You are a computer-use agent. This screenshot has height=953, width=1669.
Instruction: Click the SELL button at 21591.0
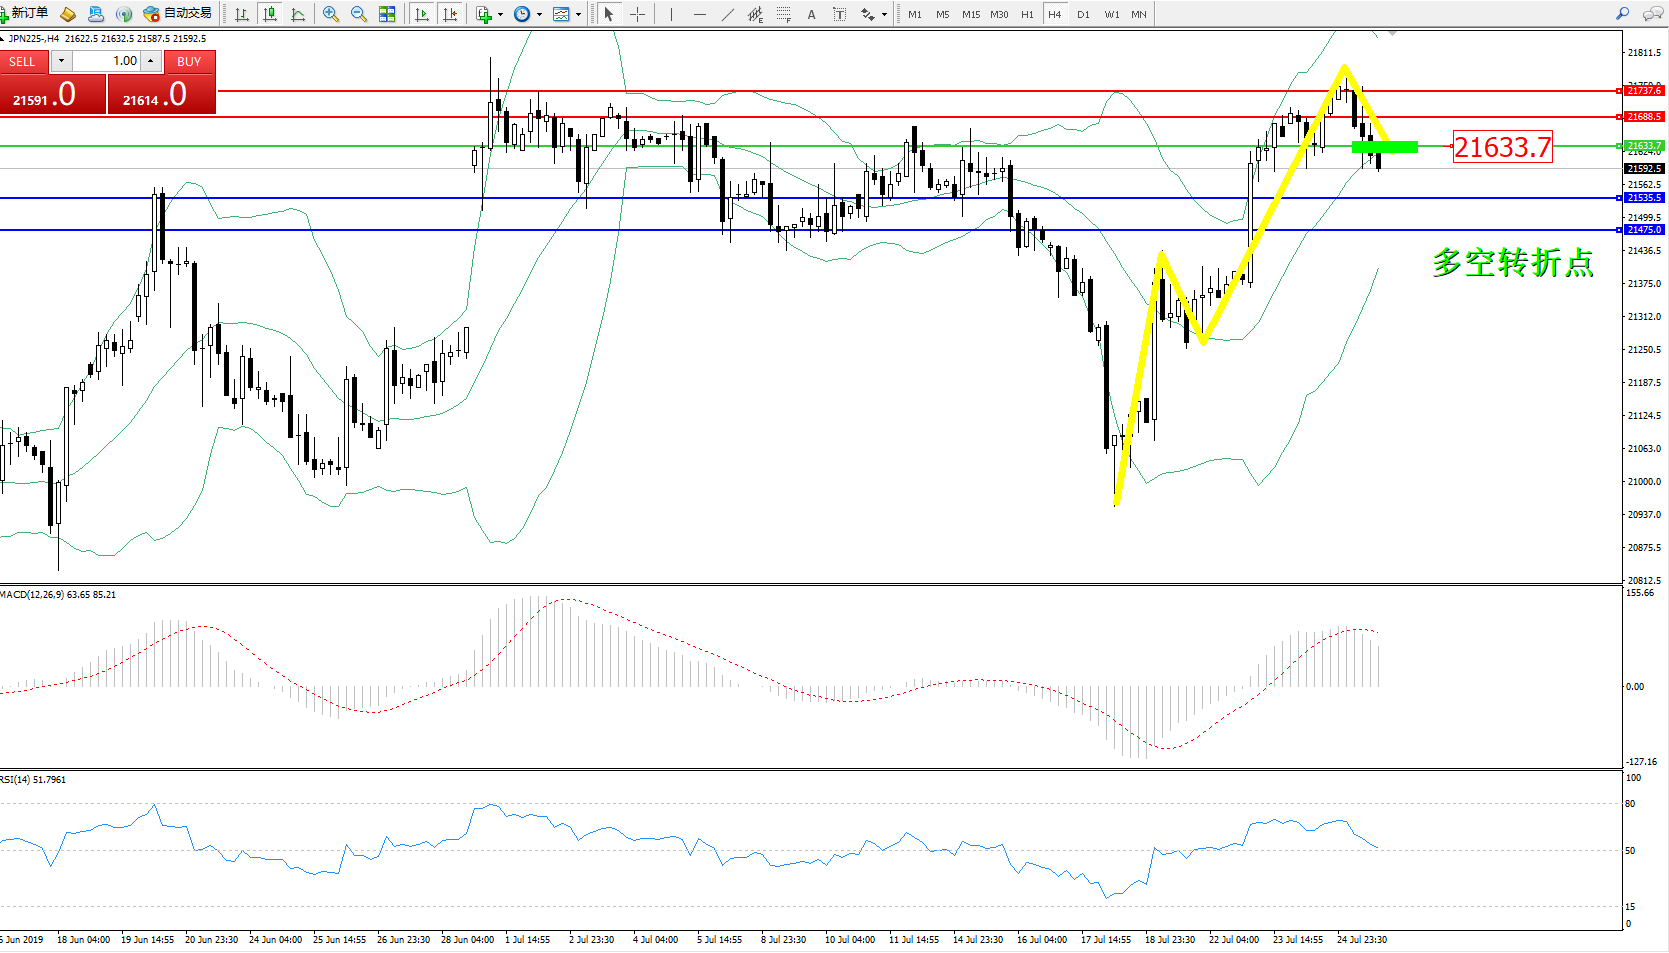click(x=53, y=94)
